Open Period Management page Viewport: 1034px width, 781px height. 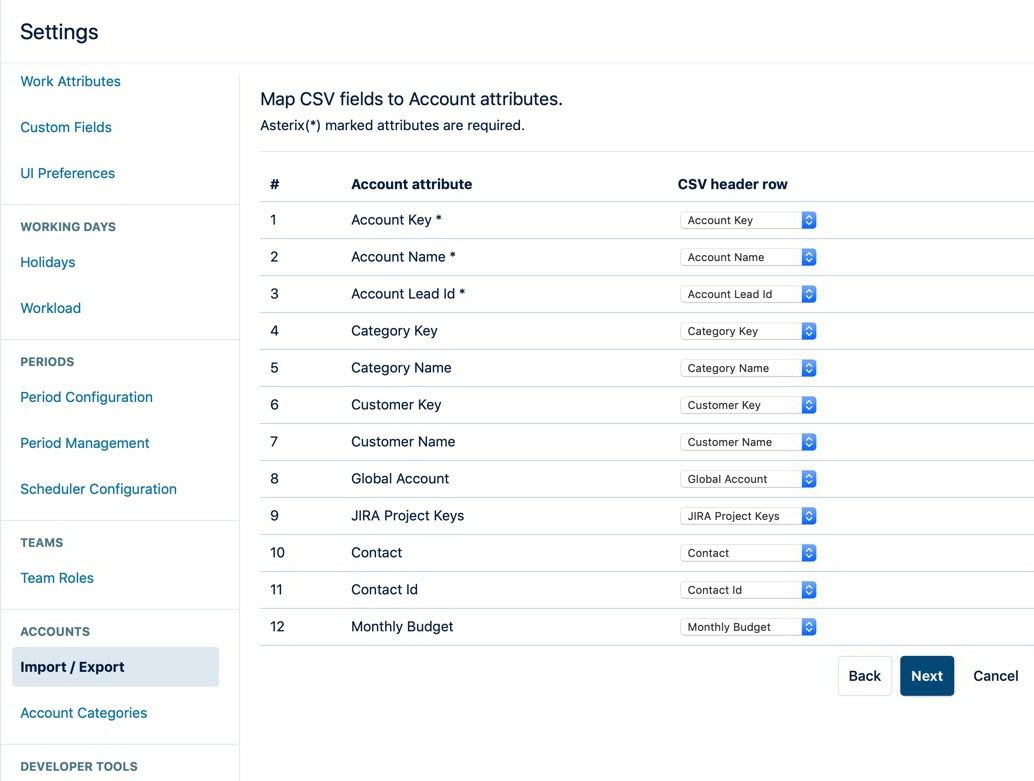pyautogui.click(x=85, y=443)
